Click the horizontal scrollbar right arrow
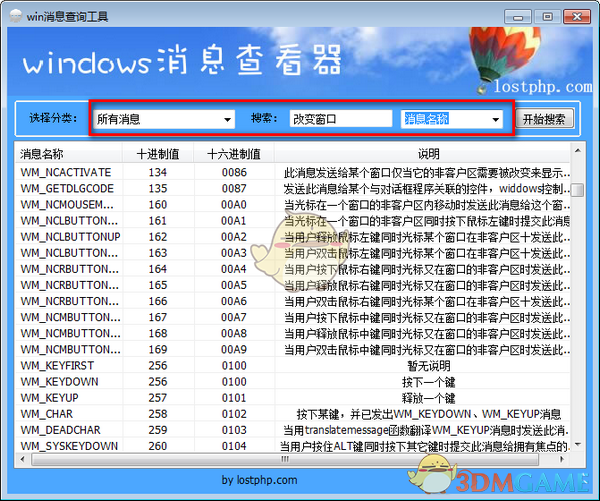The image size is (600, 501). point(562,459)
